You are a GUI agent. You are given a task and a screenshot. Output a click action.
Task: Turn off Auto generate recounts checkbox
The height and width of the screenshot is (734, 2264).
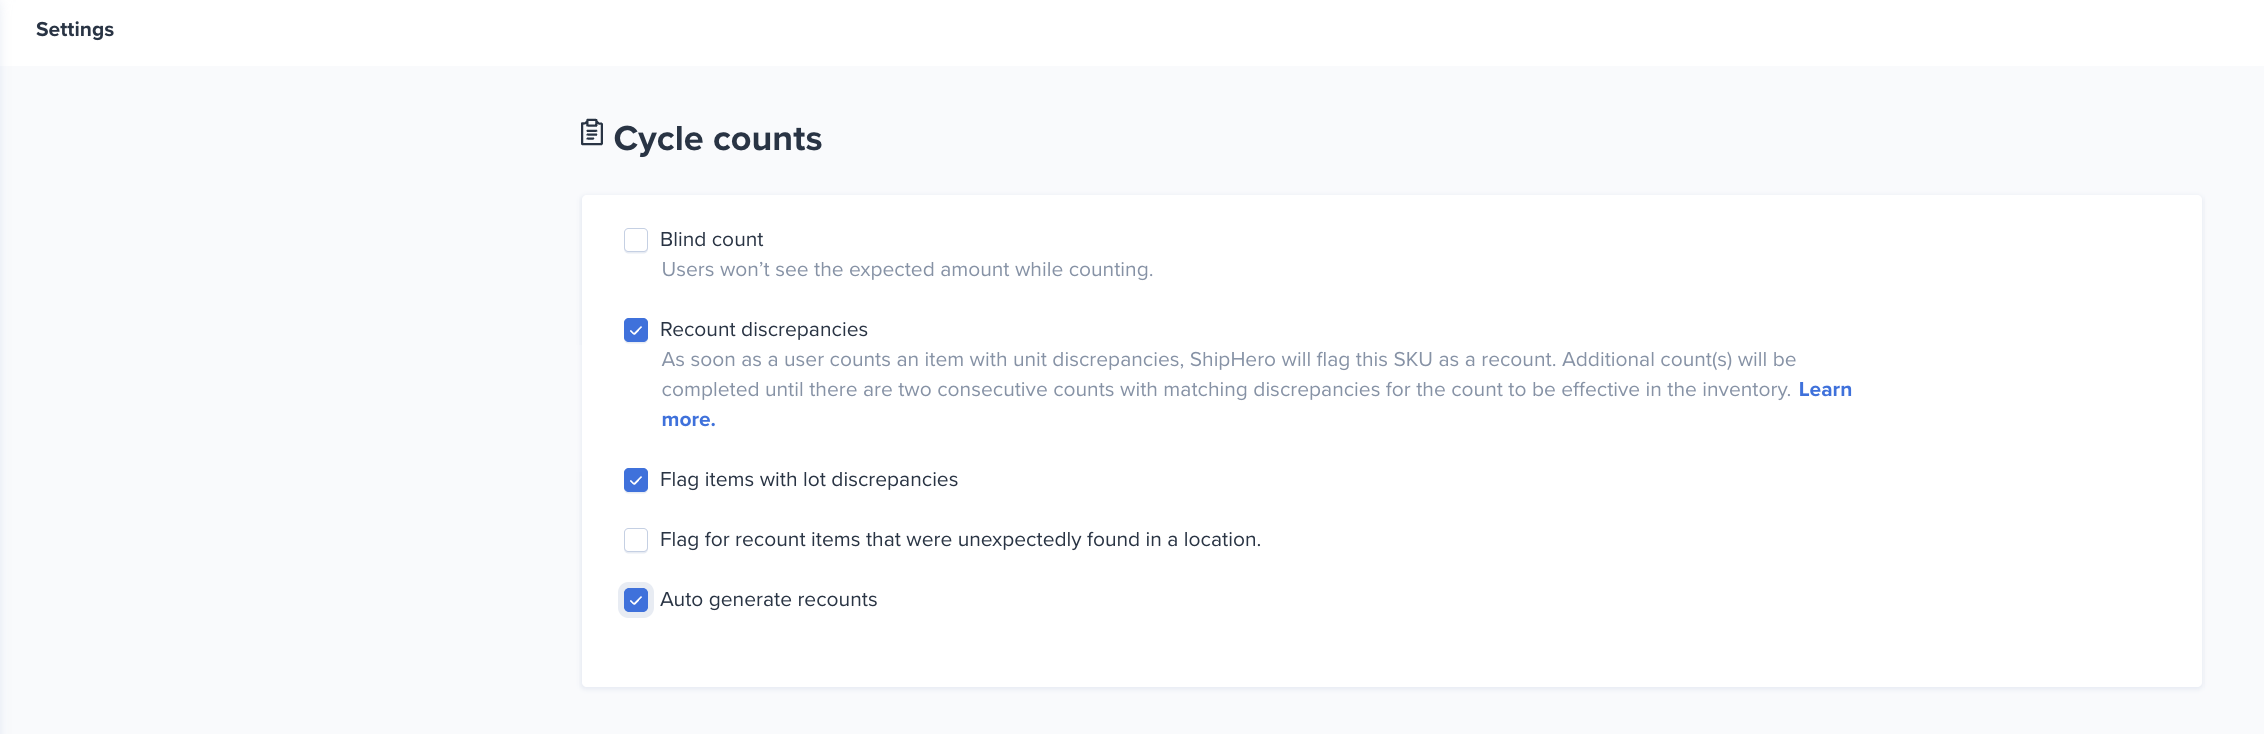[636, 600]
